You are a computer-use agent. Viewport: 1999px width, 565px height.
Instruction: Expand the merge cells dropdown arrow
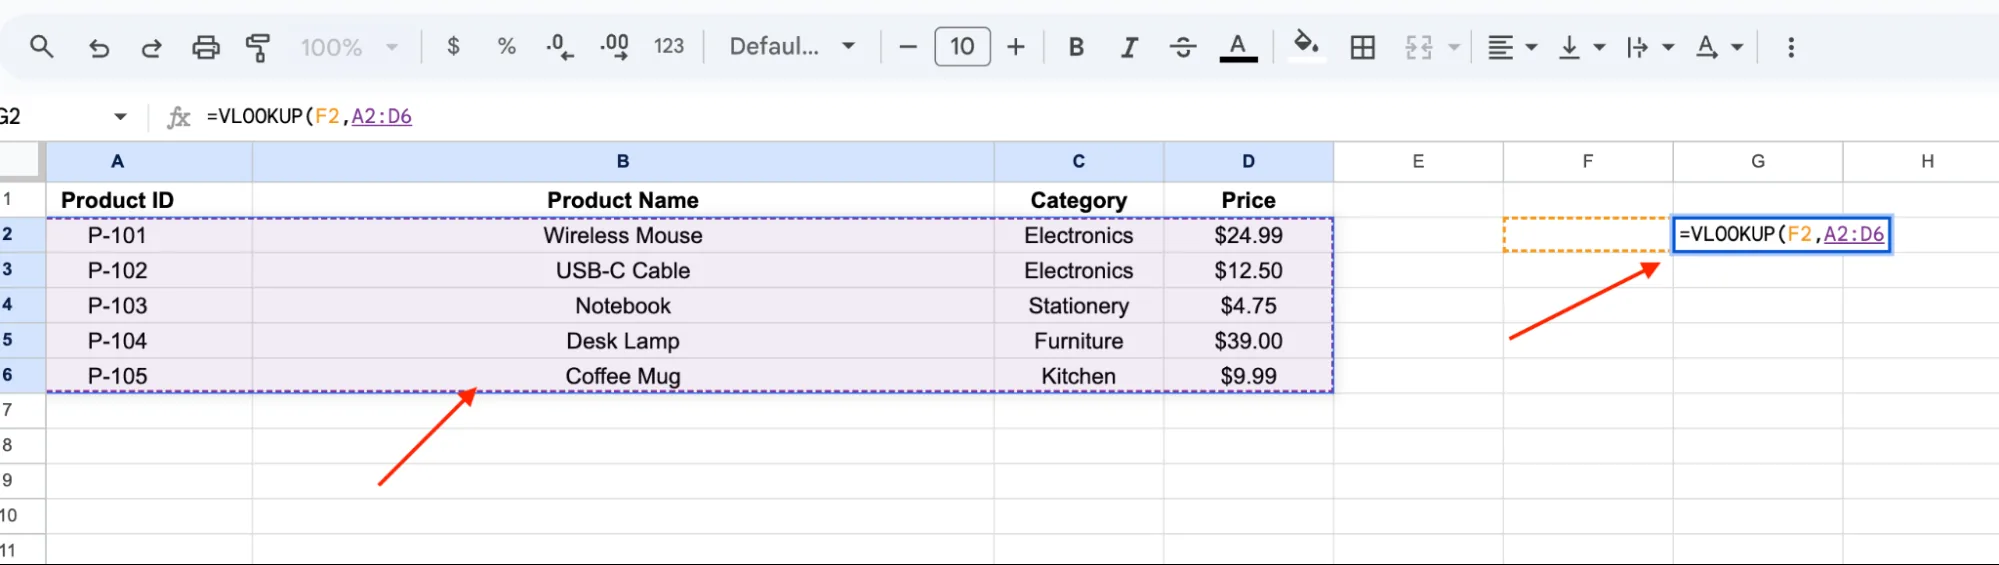point(1454,47)
